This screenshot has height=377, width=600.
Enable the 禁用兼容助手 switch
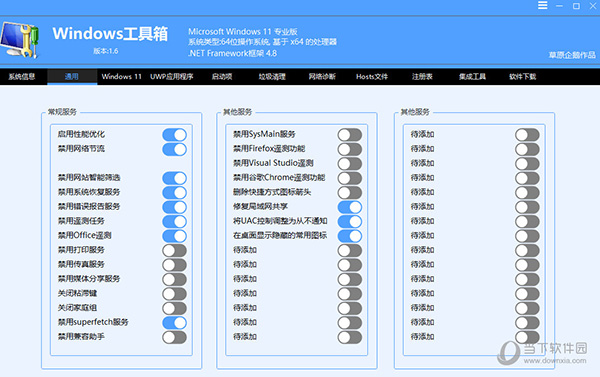point(174,337)
